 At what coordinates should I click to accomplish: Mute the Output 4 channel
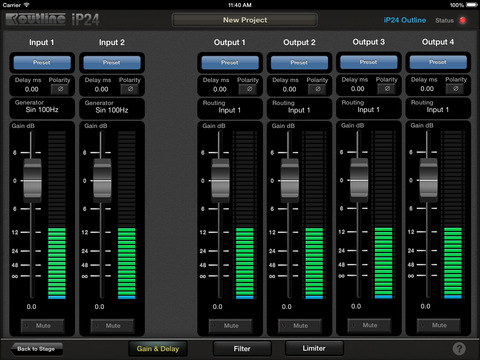coord(439,325)
